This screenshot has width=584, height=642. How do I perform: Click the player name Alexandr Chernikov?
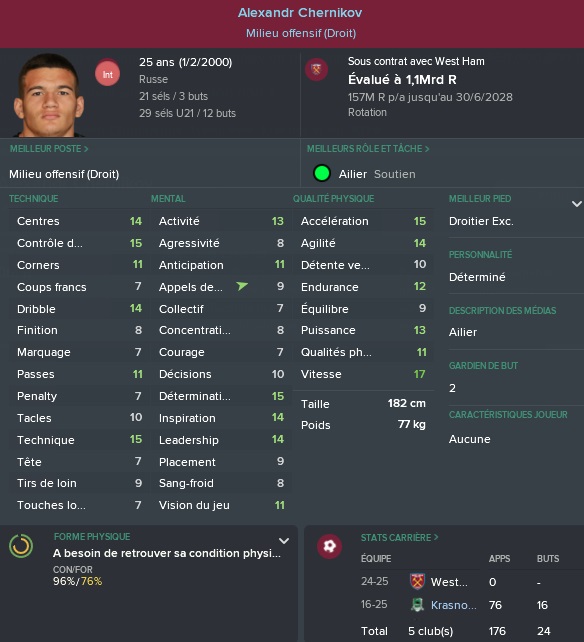300,13
